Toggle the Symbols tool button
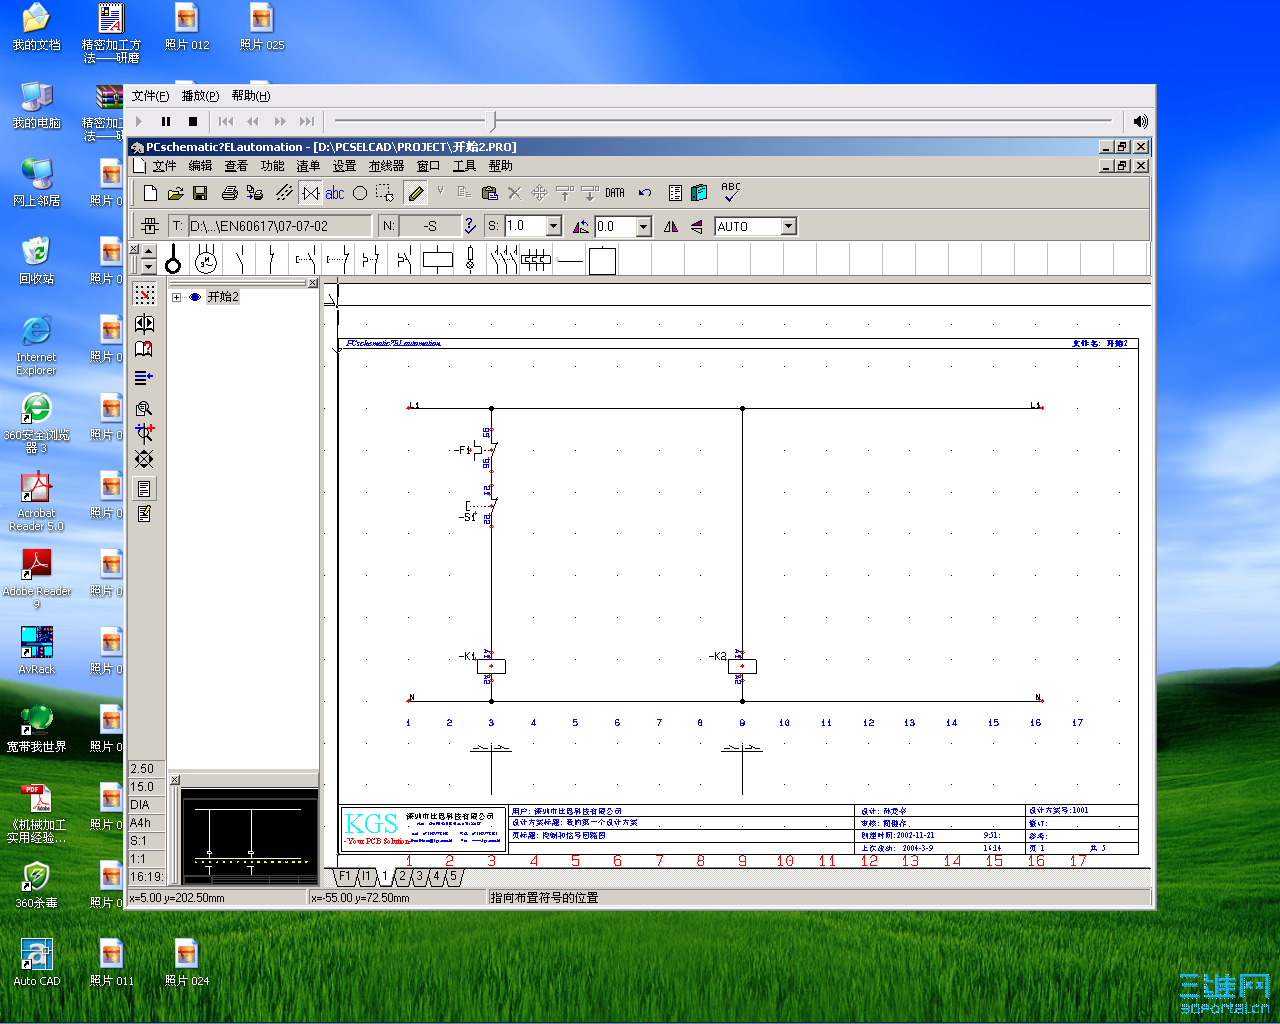Image resolution: width=1280 pixels, height=1024 pixels. (x=311, y=193)
